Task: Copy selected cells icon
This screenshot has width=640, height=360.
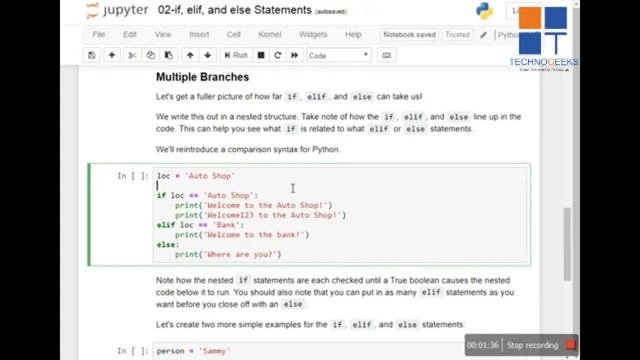Action: point(151,55)
